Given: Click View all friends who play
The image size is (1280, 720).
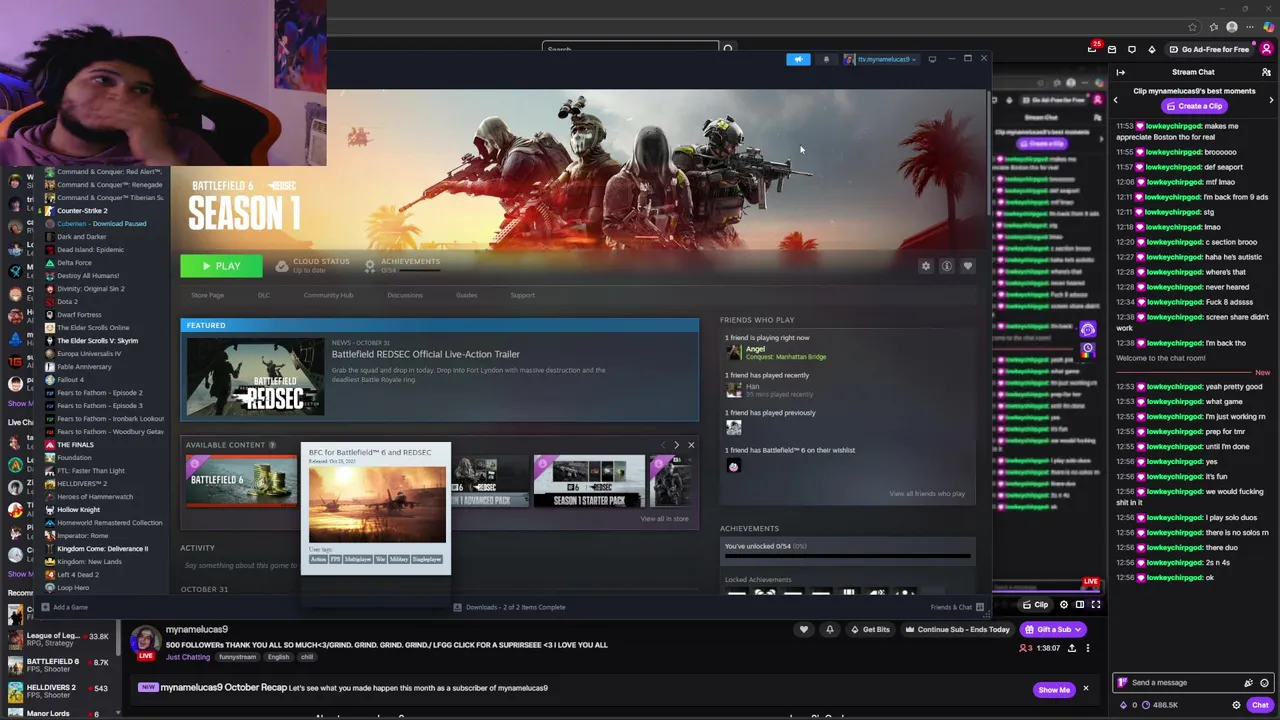Looking at the screenshot, I should tap(927, 493).
